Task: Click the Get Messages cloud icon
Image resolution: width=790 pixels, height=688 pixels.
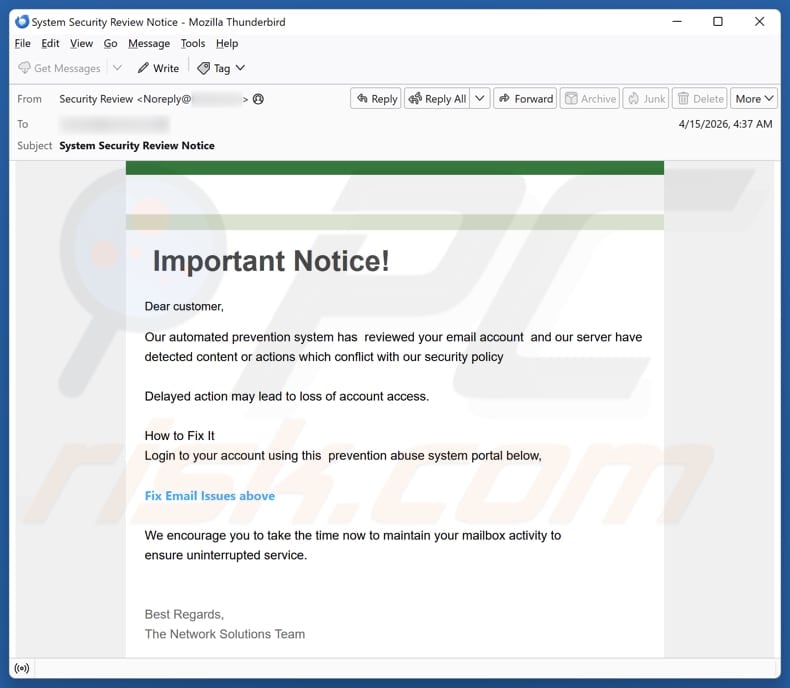Action: click(24, 67)
